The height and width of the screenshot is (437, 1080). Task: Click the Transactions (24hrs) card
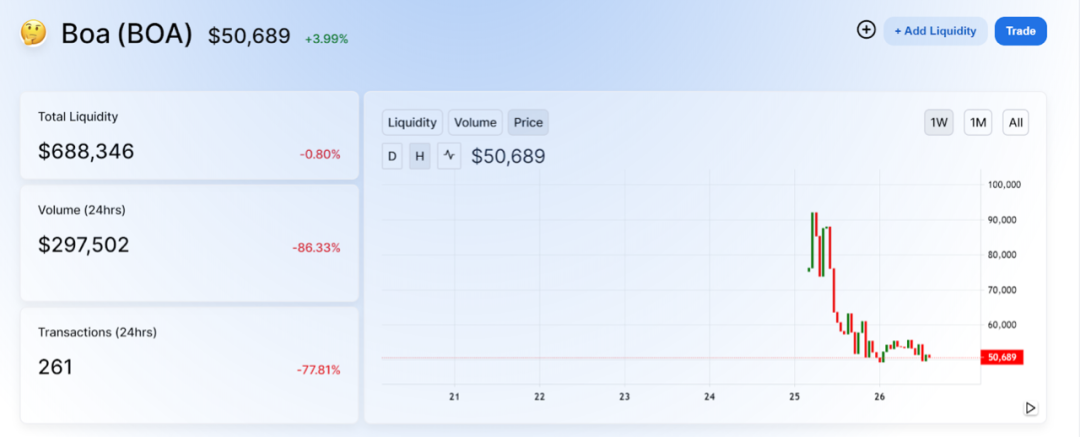189,364
